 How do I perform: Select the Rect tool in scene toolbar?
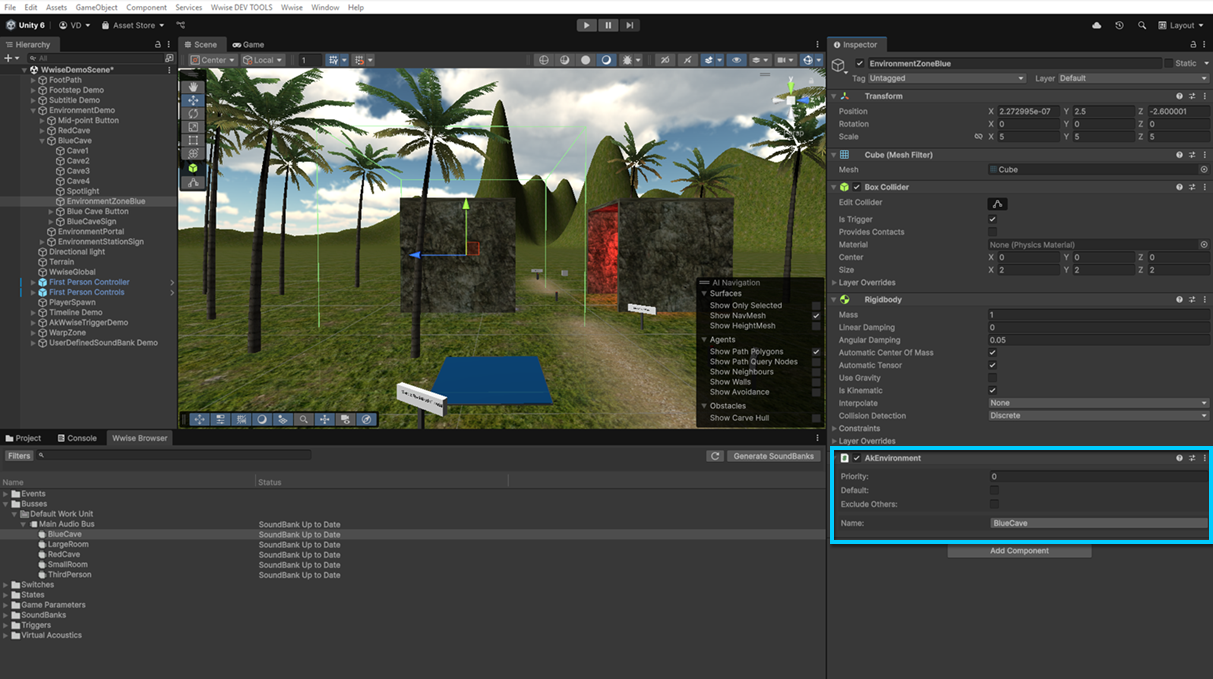[193, 141]
